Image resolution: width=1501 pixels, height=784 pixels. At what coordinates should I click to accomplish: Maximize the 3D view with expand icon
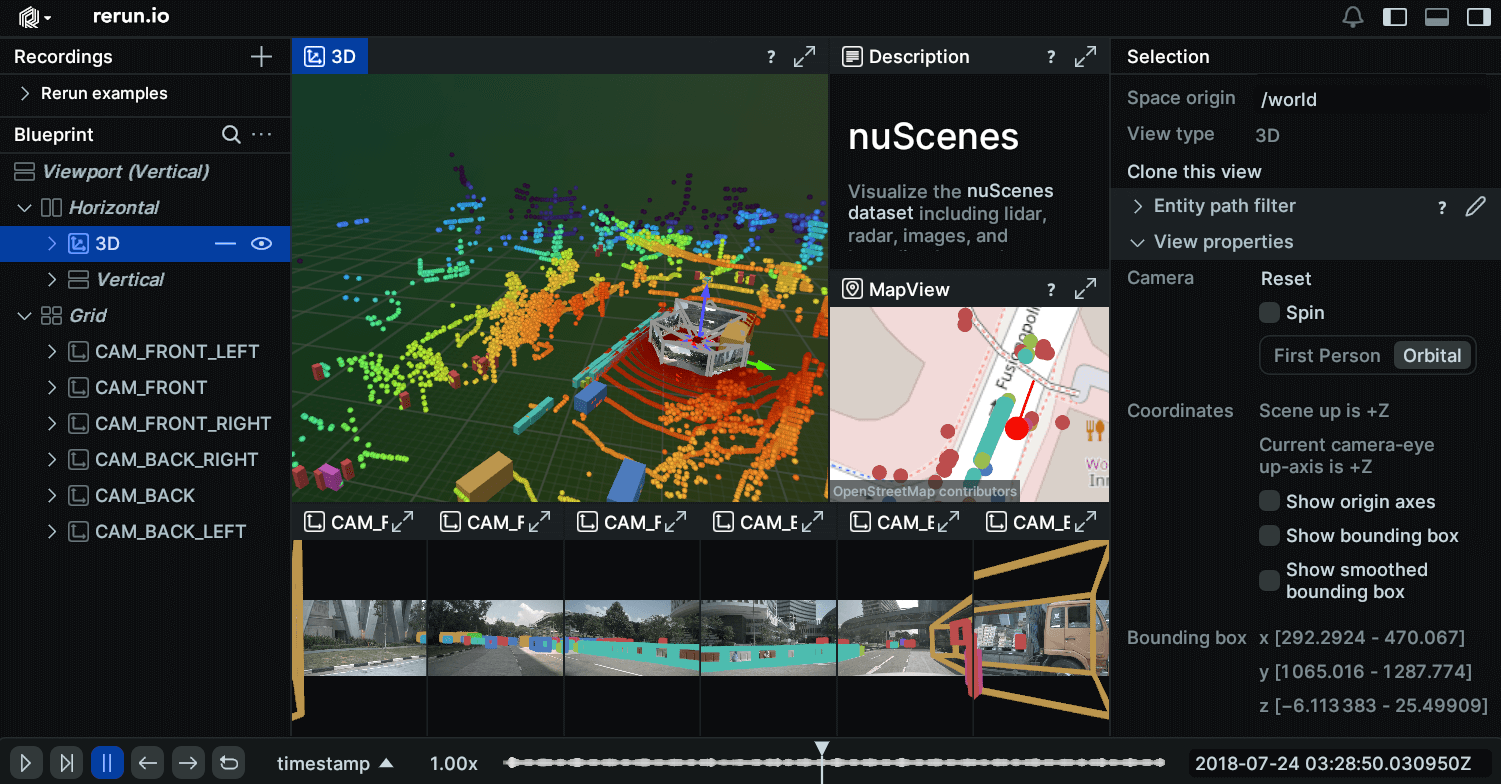coord(804,57)
